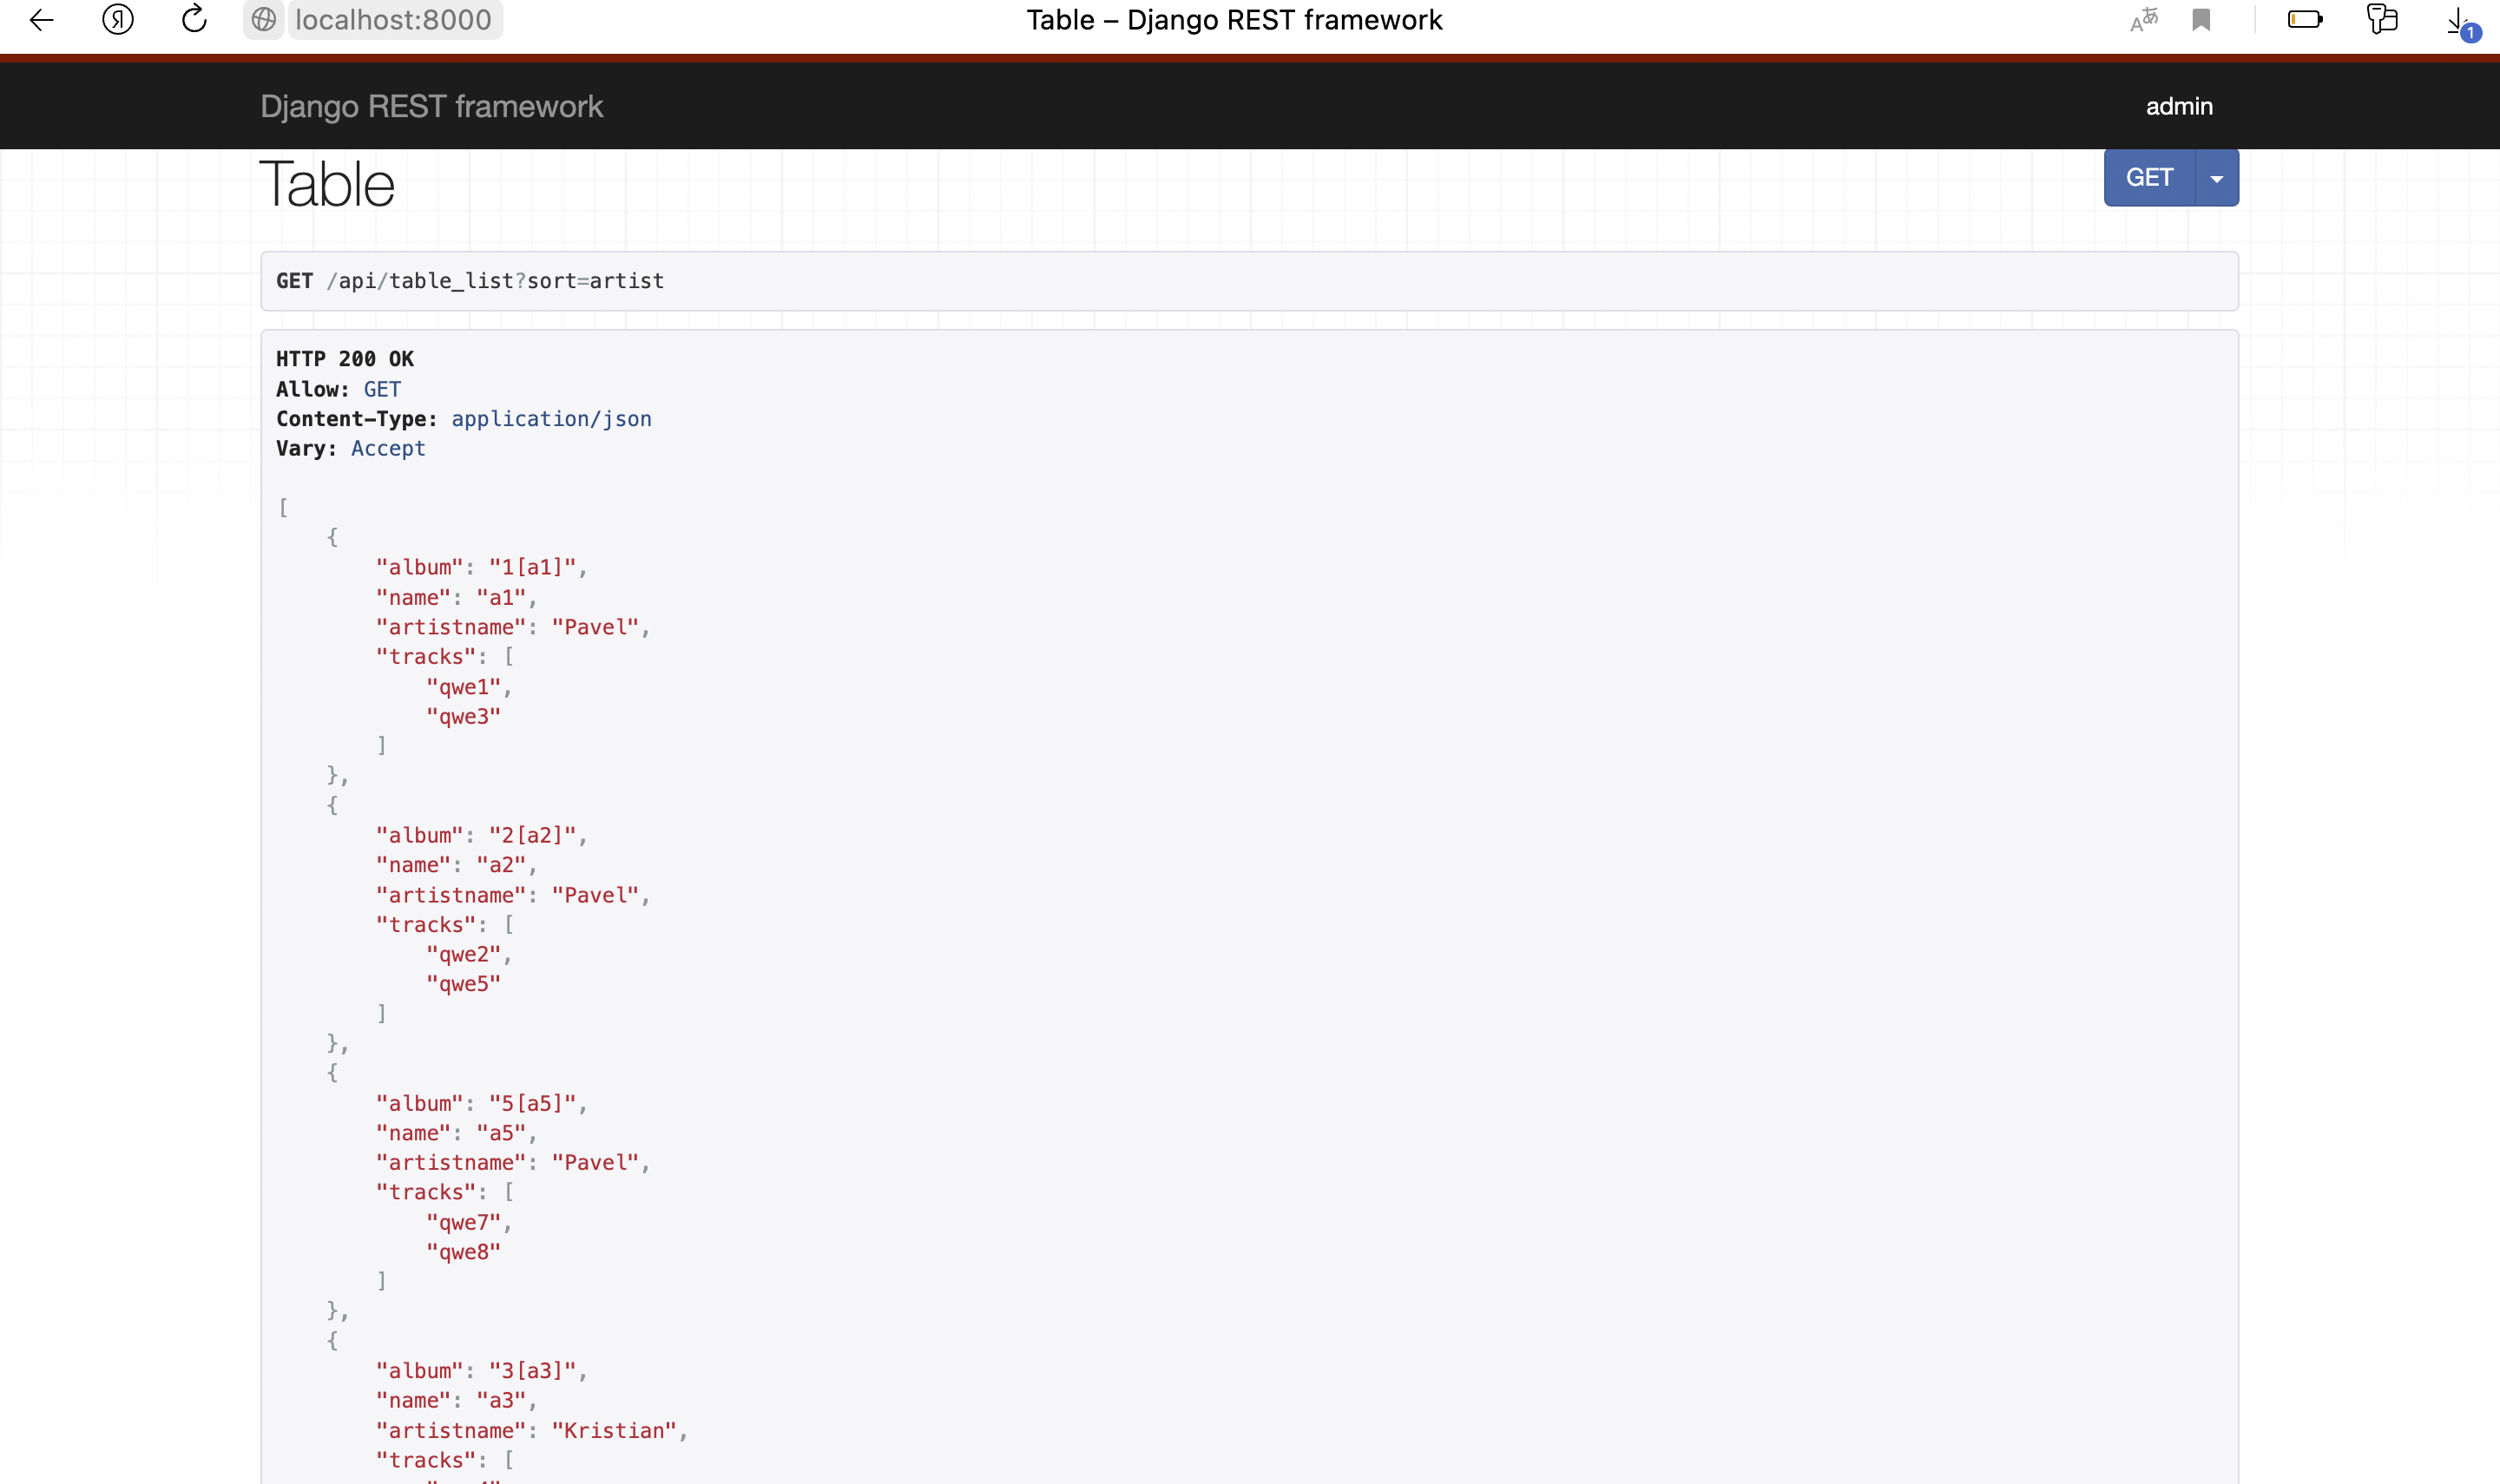
Task: Check the battery status indicator
Action: tap(2305, 20)
